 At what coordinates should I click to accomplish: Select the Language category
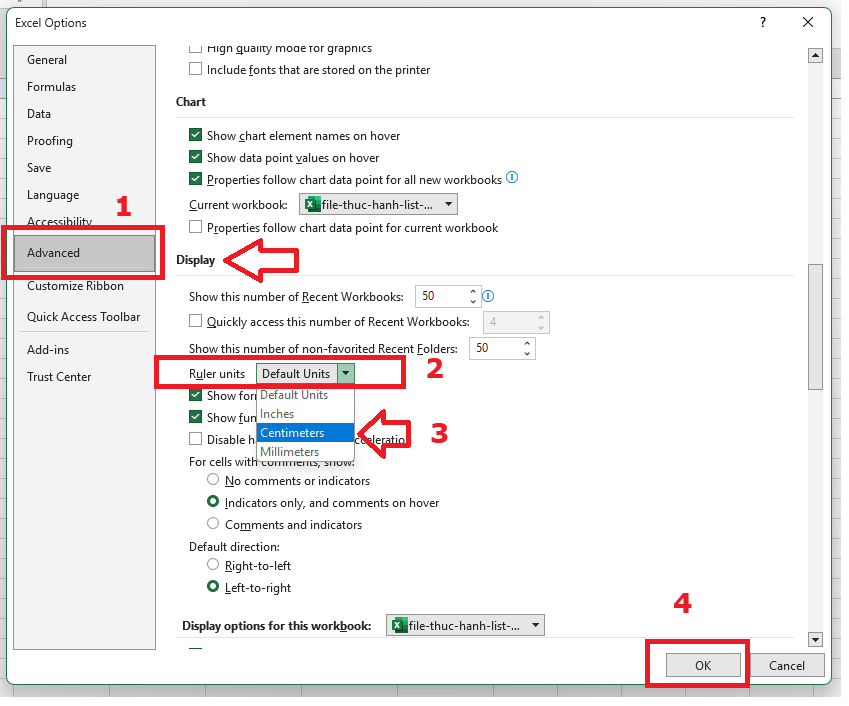tap(53, 195)
